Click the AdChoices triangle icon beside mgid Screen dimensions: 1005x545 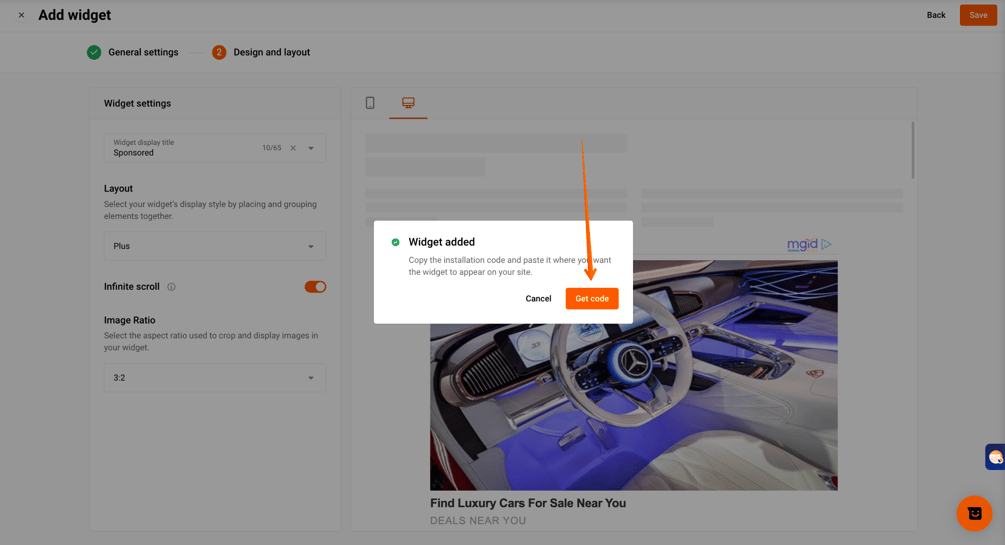pos(826,244)
